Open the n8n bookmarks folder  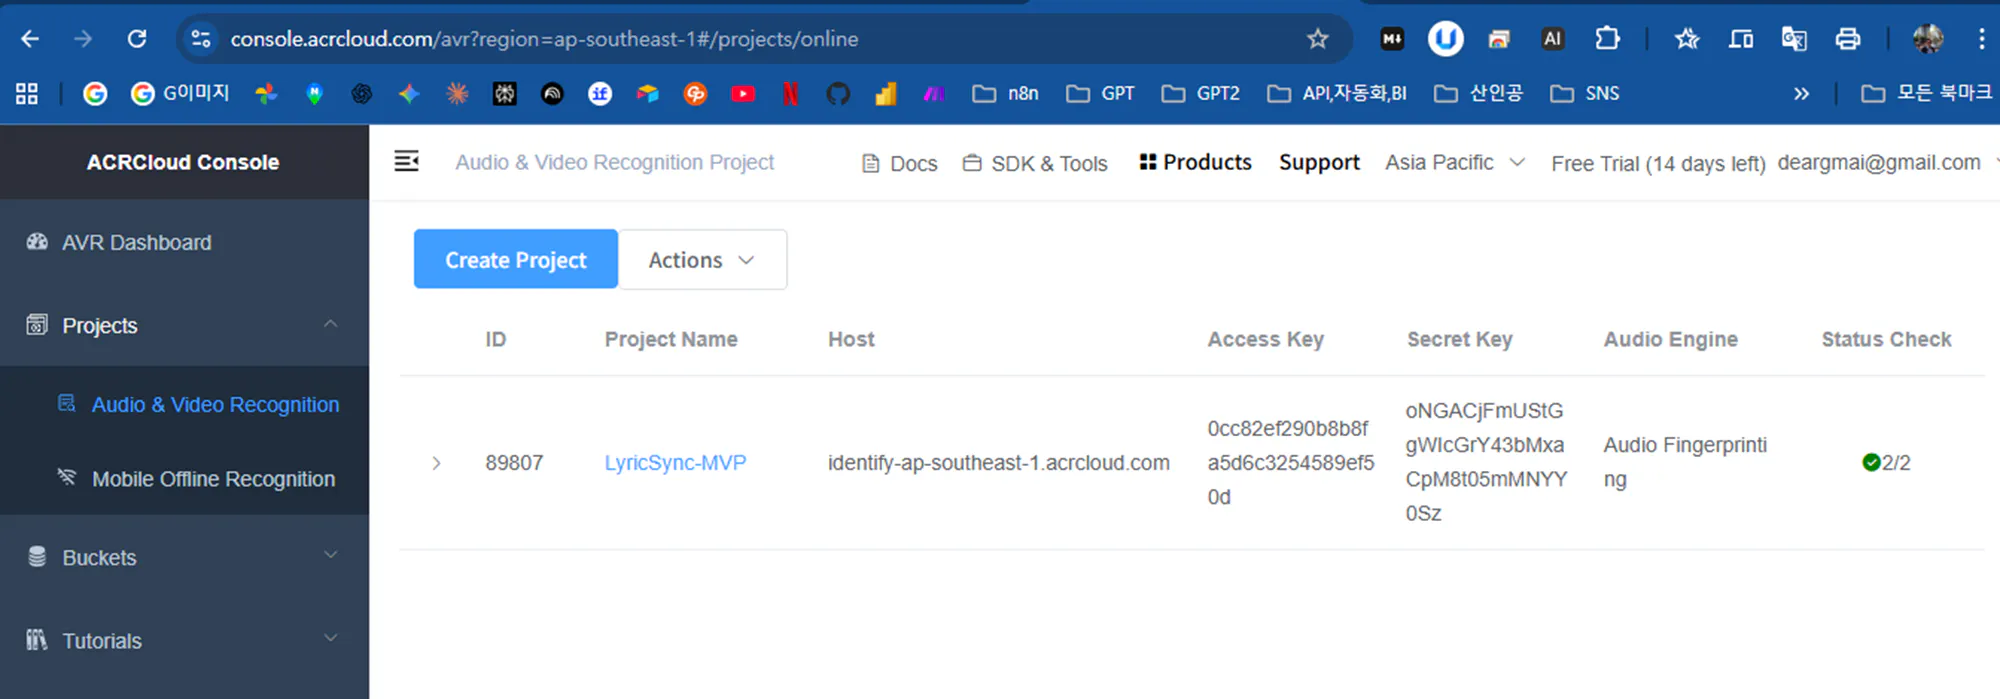click(x=1006, y=94)
